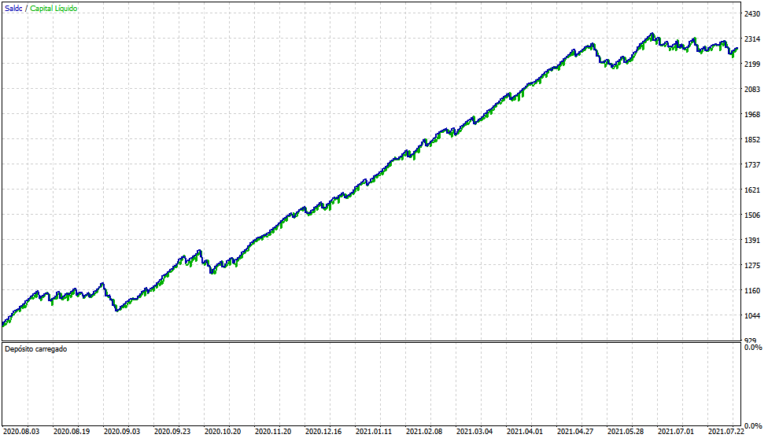Select the 'Depósito carregado' panel label
768x438 pixels.
37,350
